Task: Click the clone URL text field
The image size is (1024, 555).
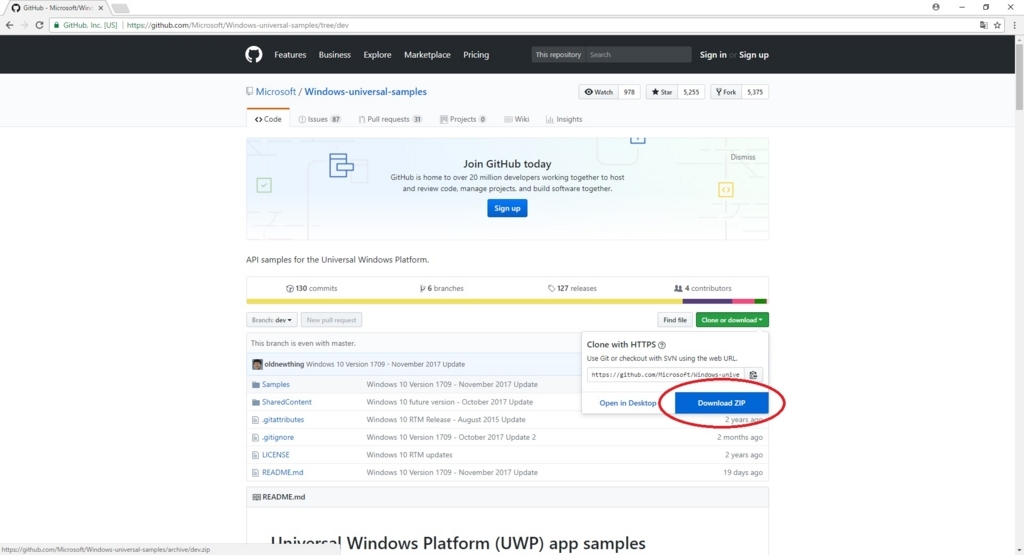Action: coord(666,375)
